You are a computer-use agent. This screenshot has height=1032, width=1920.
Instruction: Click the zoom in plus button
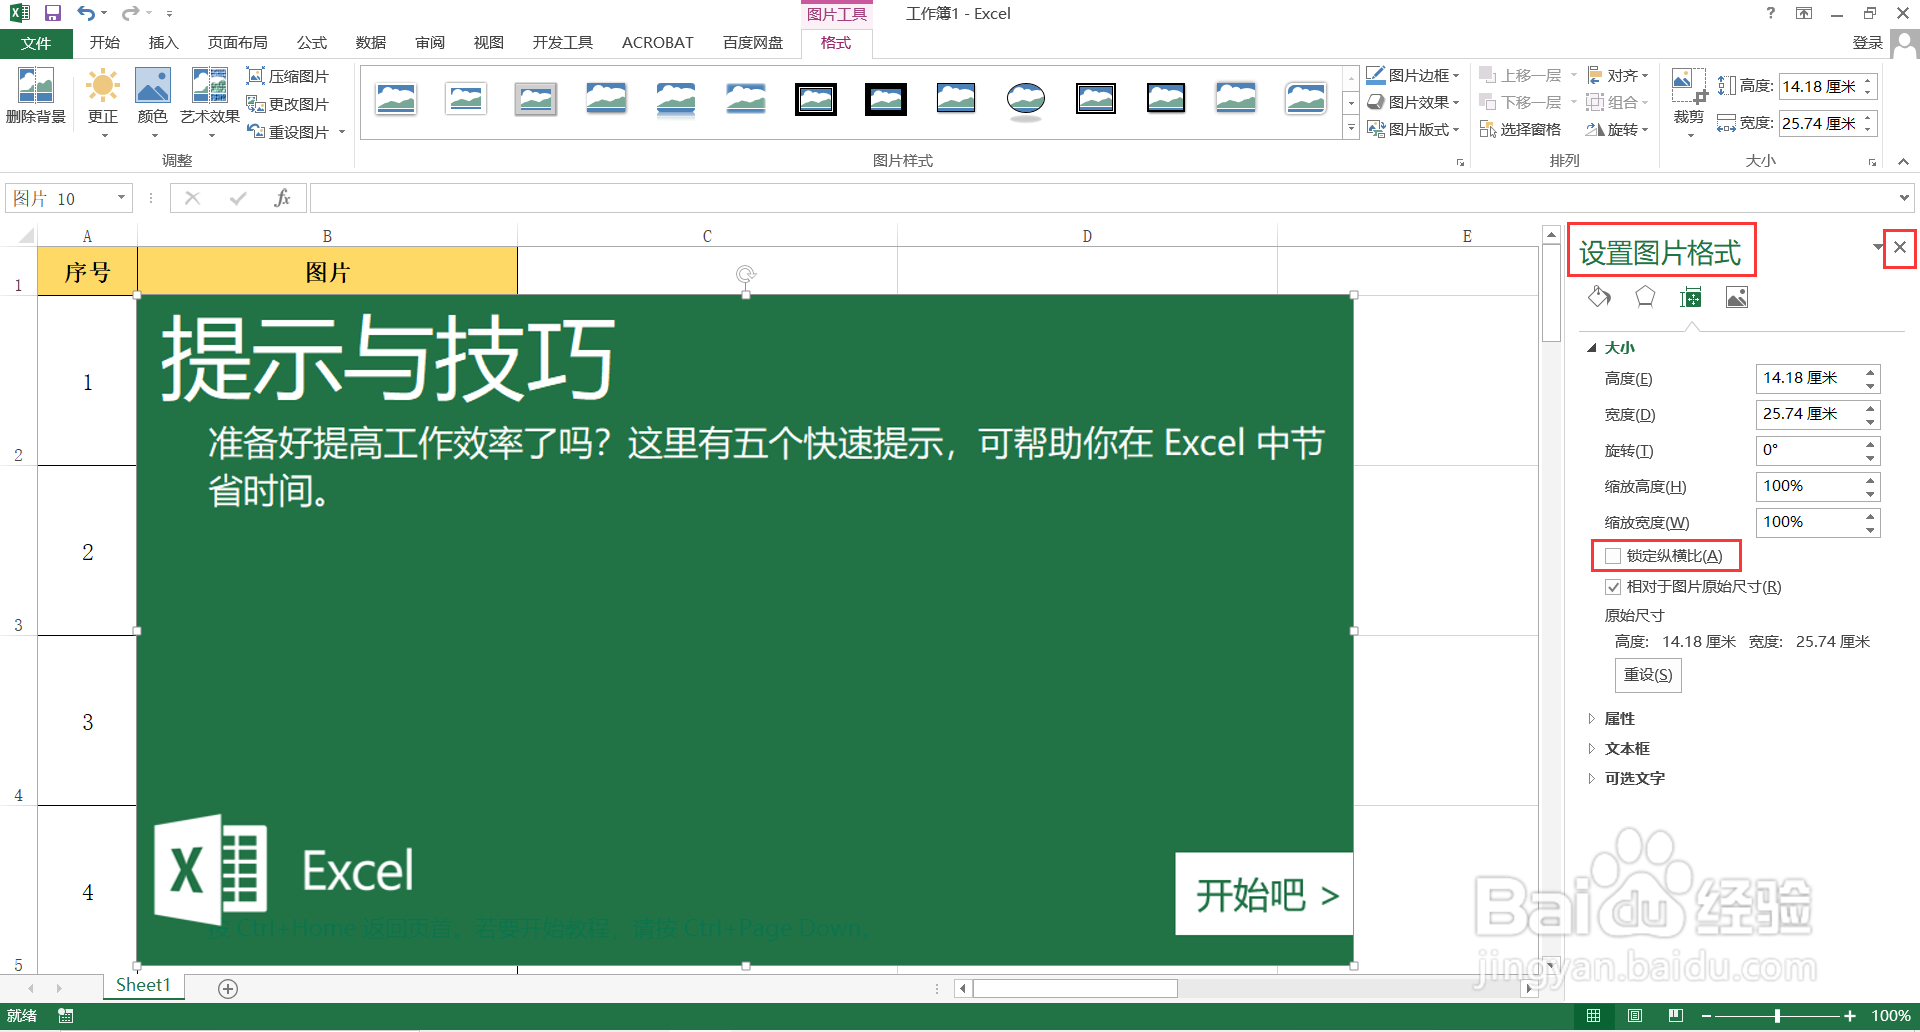1850,1016
